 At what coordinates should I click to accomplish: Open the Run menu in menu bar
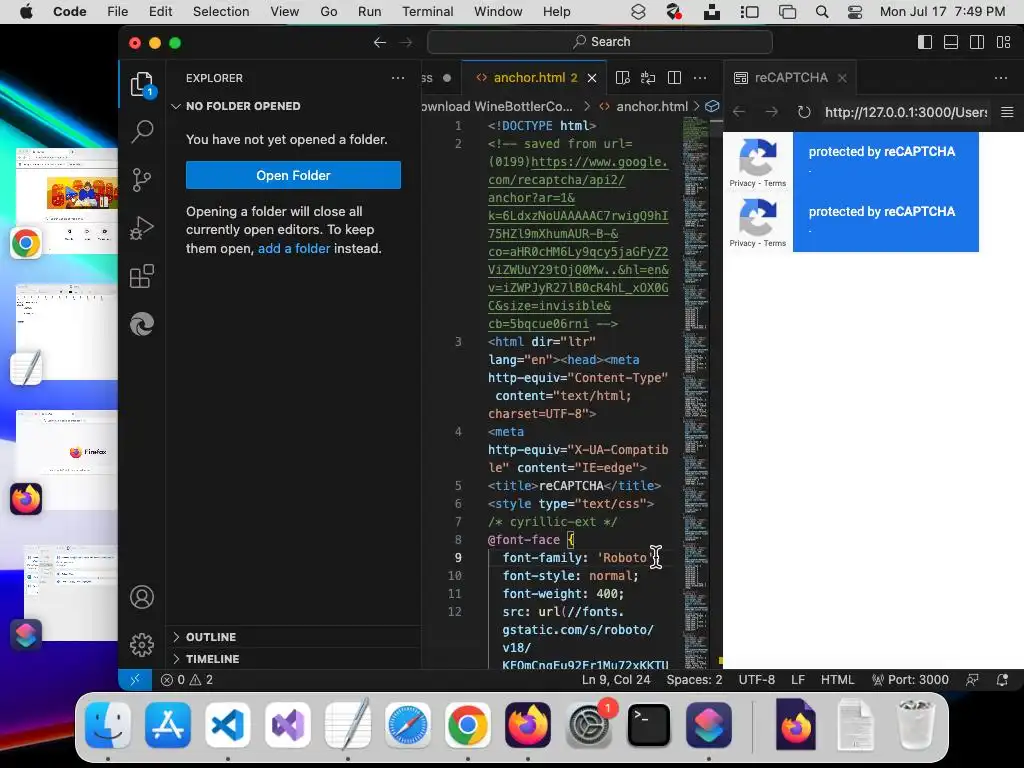click(x=369, y=12)
